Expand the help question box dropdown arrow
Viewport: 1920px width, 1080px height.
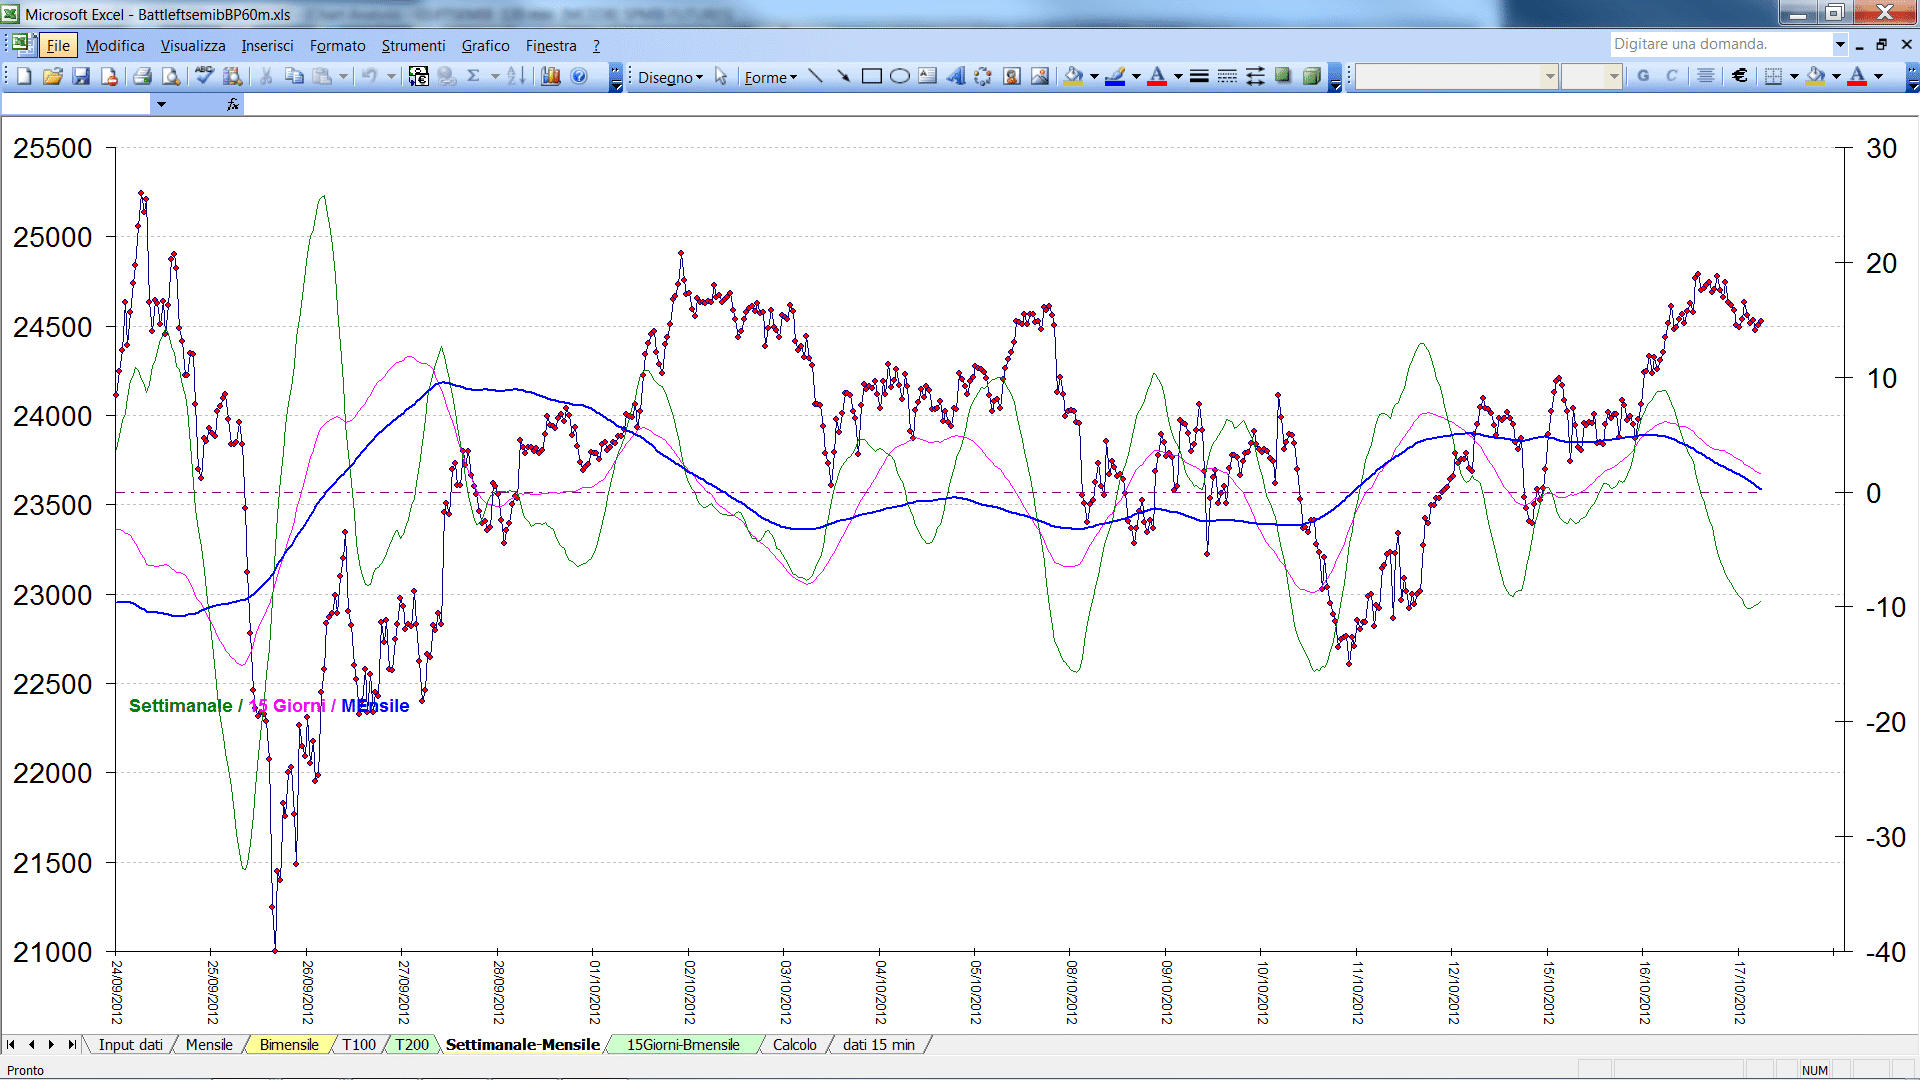click(1839, 44)
